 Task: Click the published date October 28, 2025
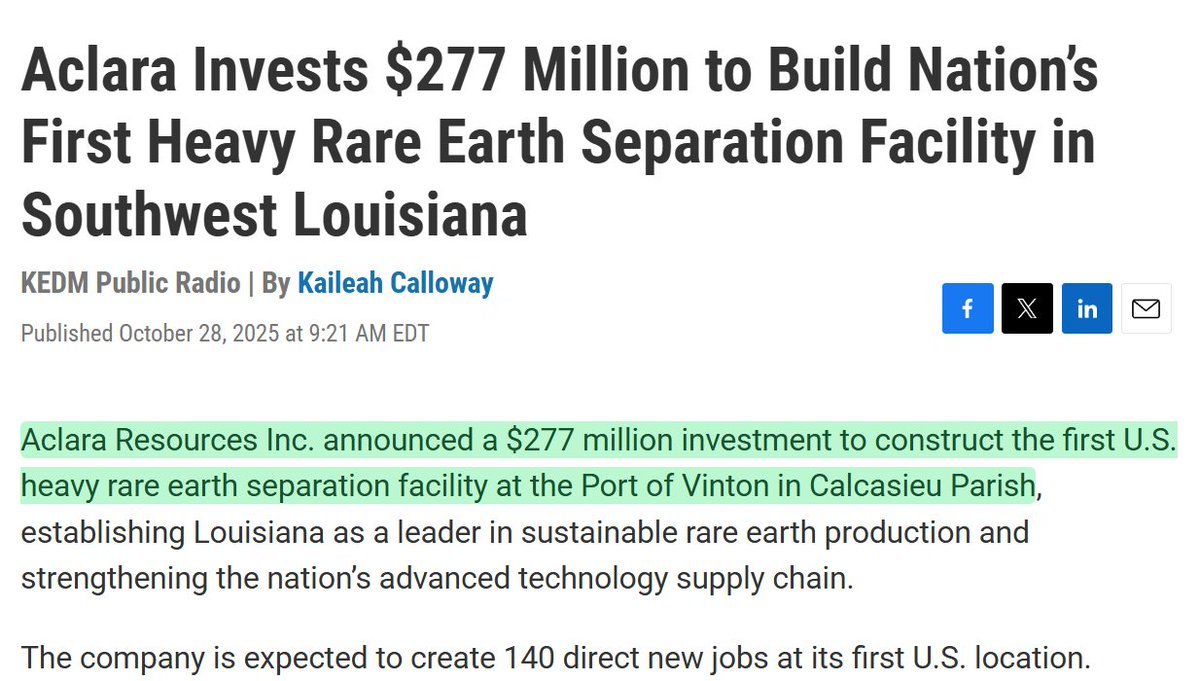pos(200,333)
